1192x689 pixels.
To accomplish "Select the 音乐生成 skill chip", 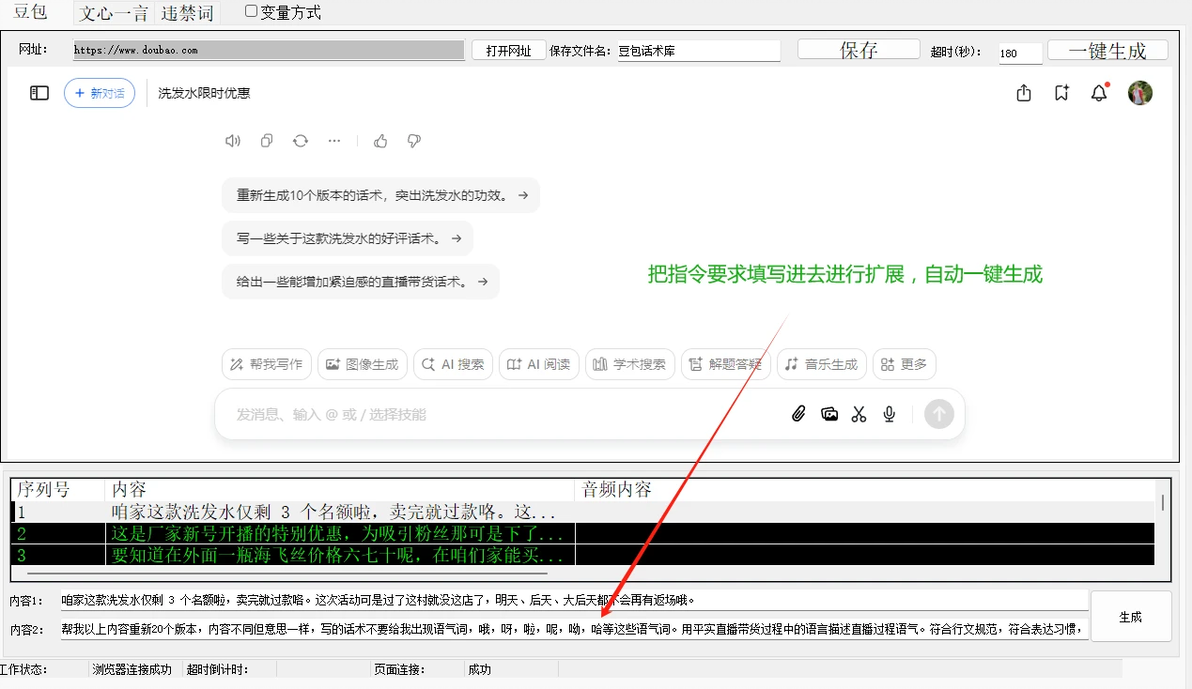I will click(821, 364).
